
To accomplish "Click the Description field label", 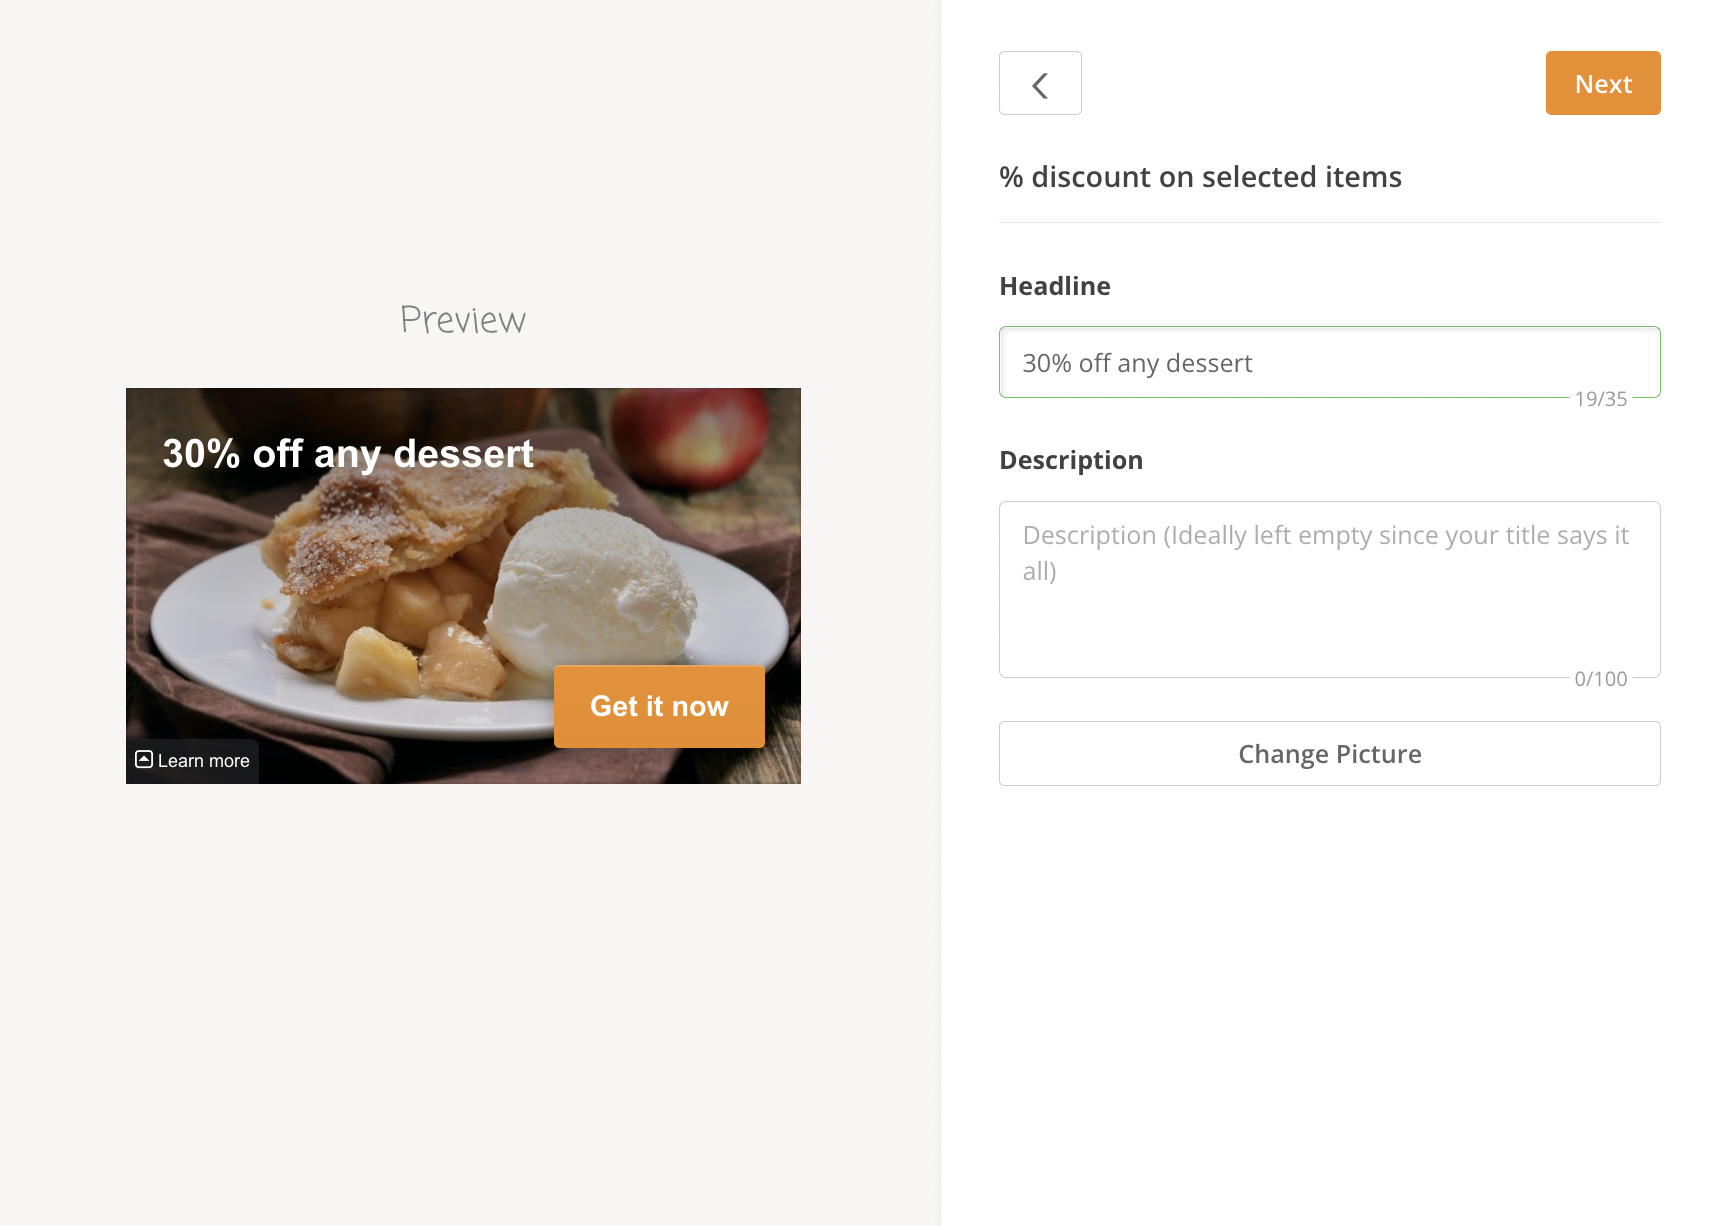I will (x=1071, y=460).
